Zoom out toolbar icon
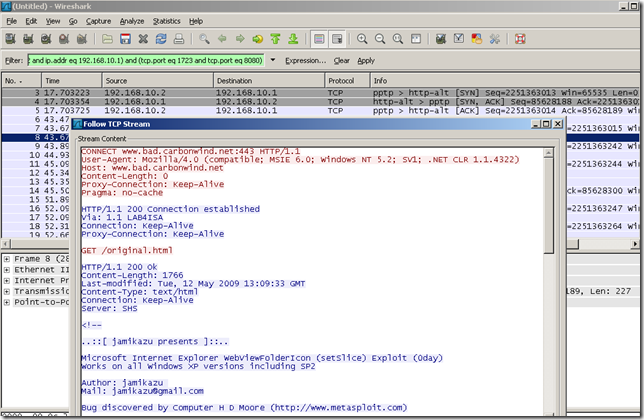Viewport: 644px width, 420px height. (x=380, y=39)
